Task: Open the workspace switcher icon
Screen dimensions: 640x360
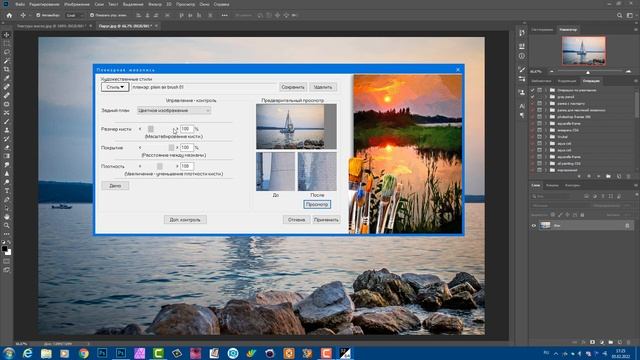Action: 630,16
